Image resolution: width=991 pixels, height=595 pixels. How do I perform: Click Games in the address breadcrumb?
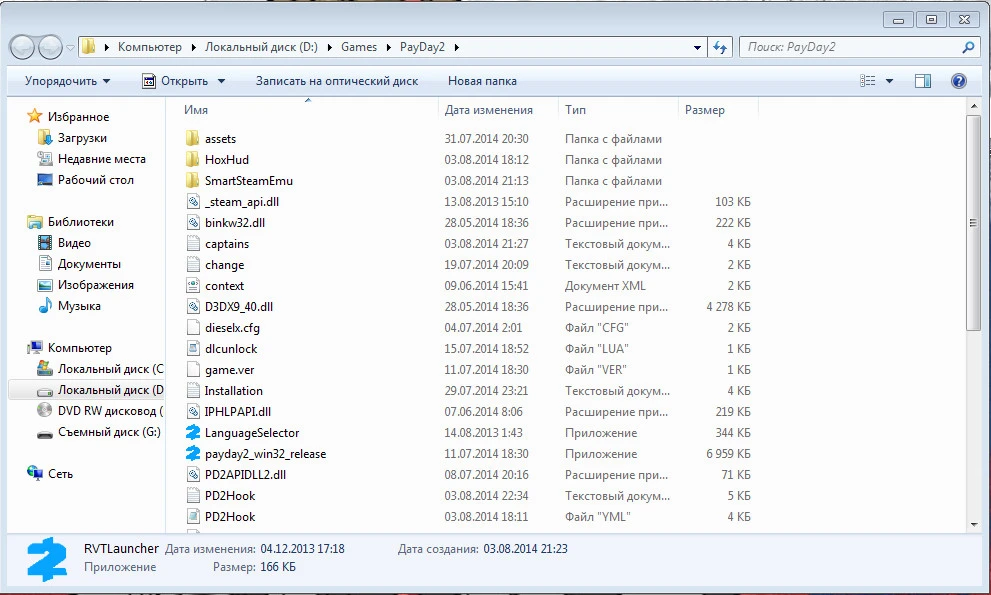tap(359, 47)
